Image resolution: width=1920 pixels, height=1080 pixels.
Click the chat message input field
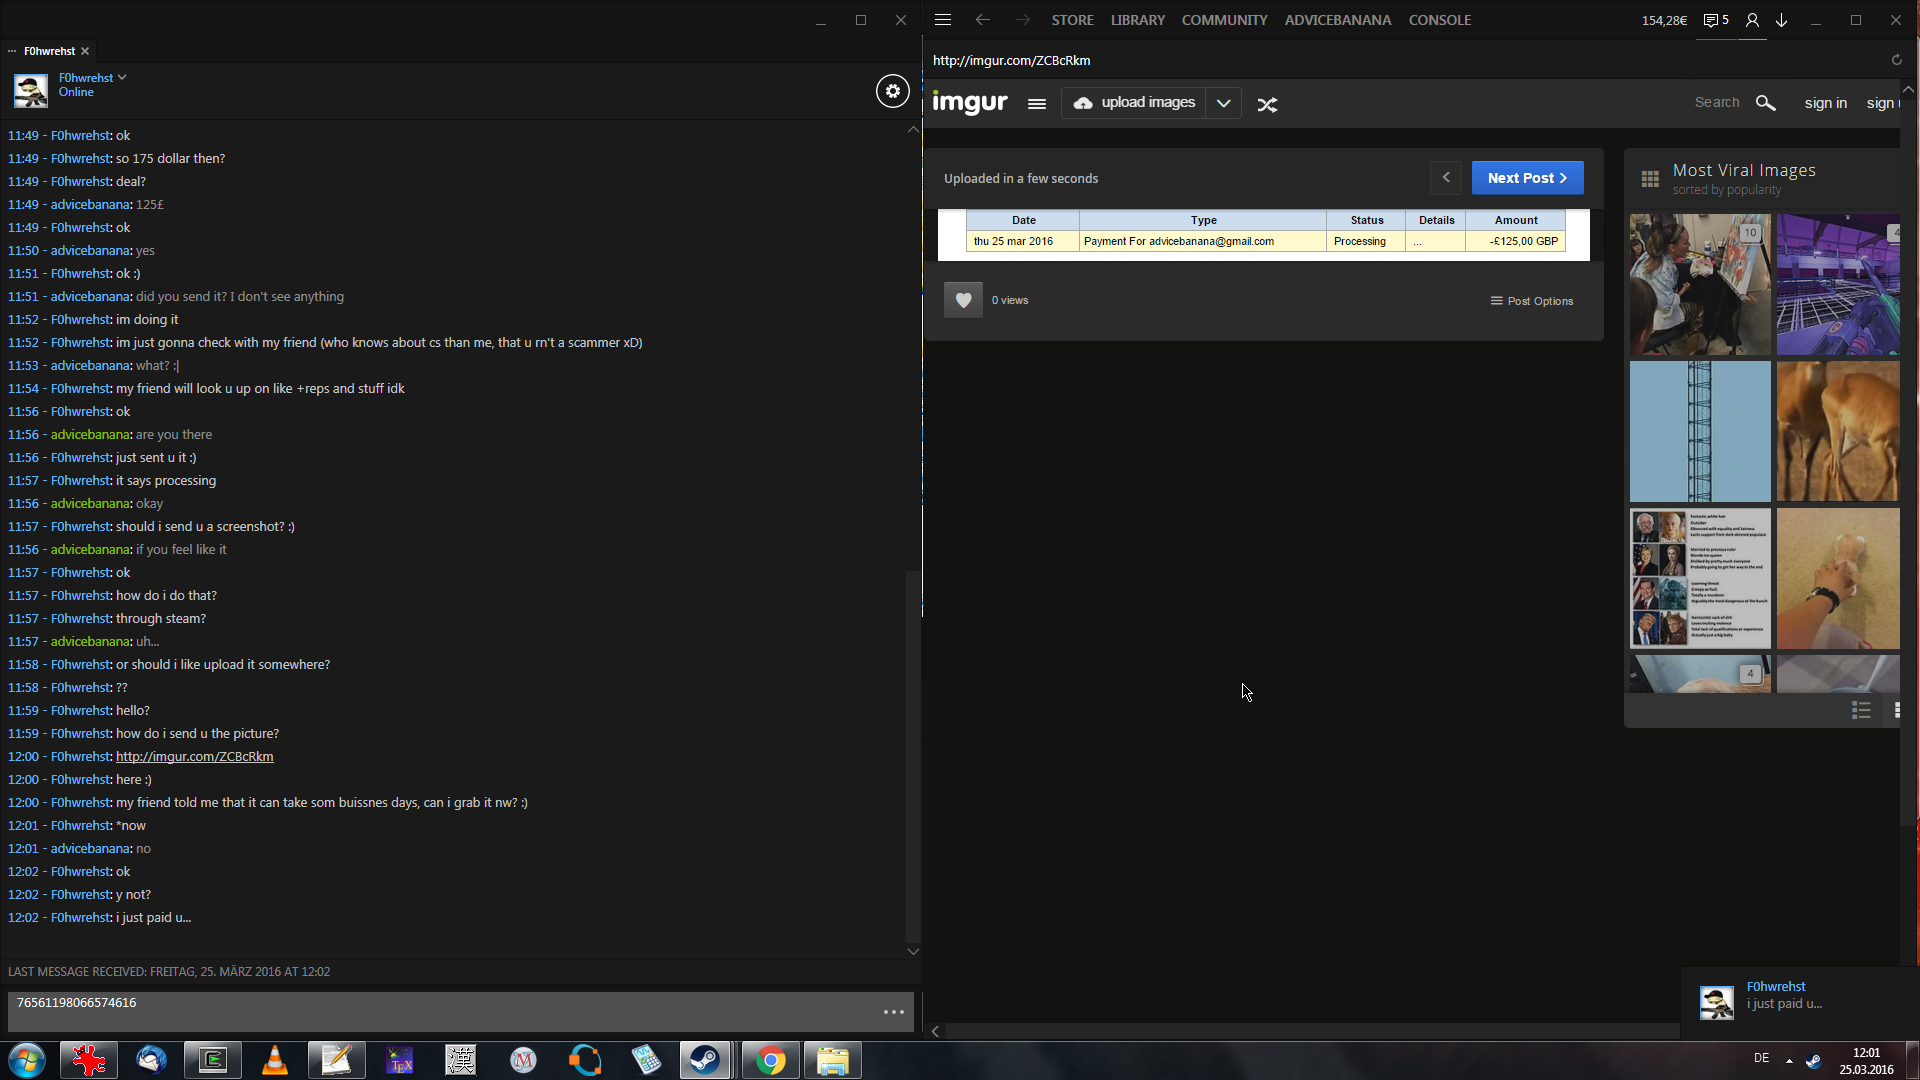(440, 1011)
